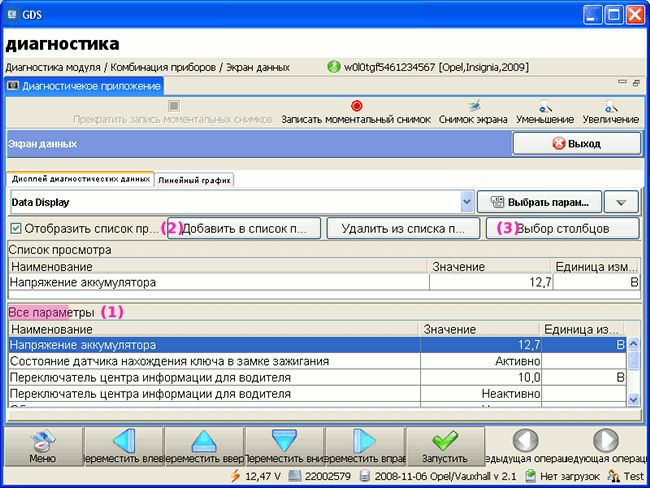
Task: Click Выбрать парам... button
Action: (x=539, y=202)
